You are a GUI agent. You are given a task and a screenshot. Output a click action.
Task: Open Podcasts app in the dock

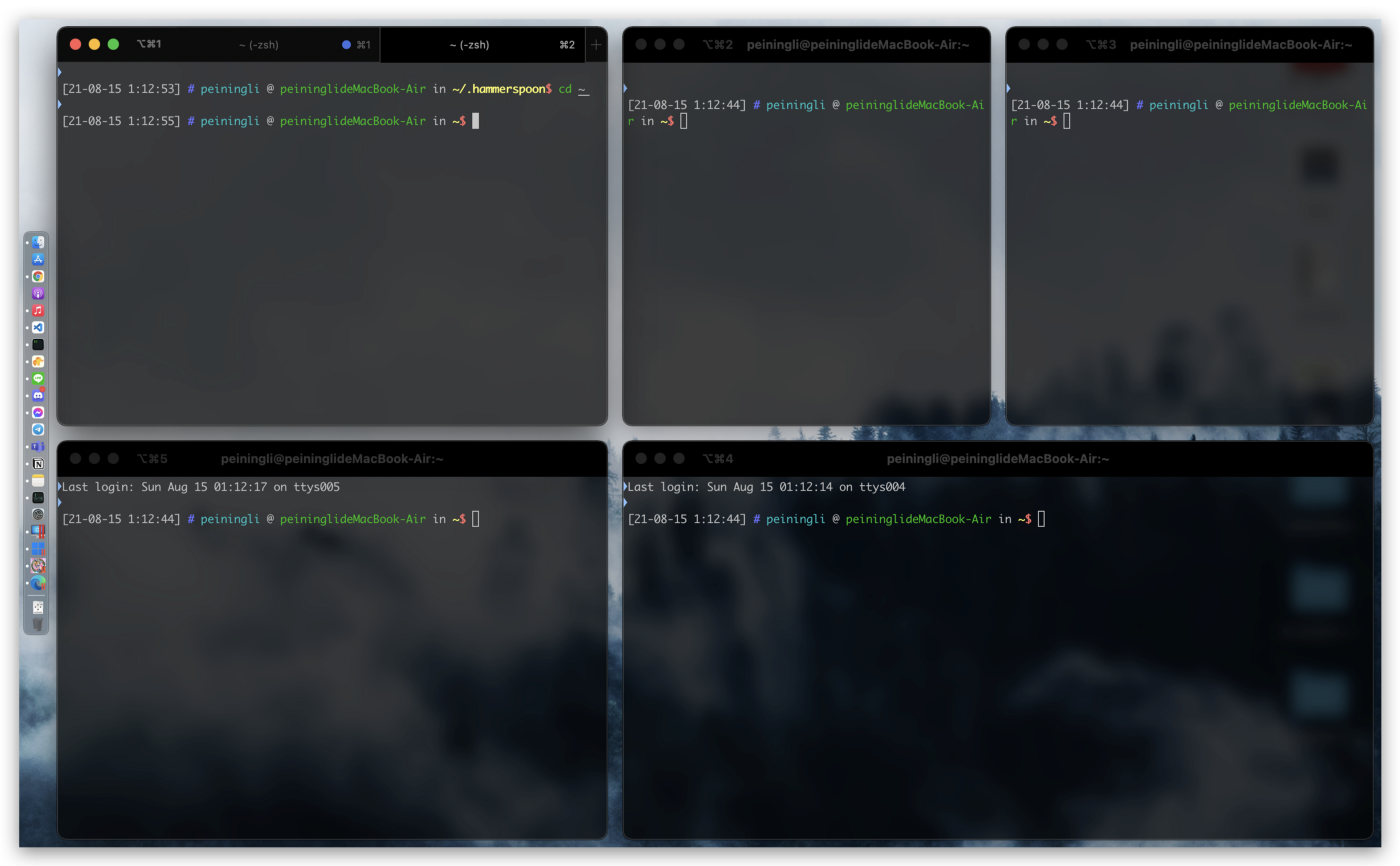[38, 293]
